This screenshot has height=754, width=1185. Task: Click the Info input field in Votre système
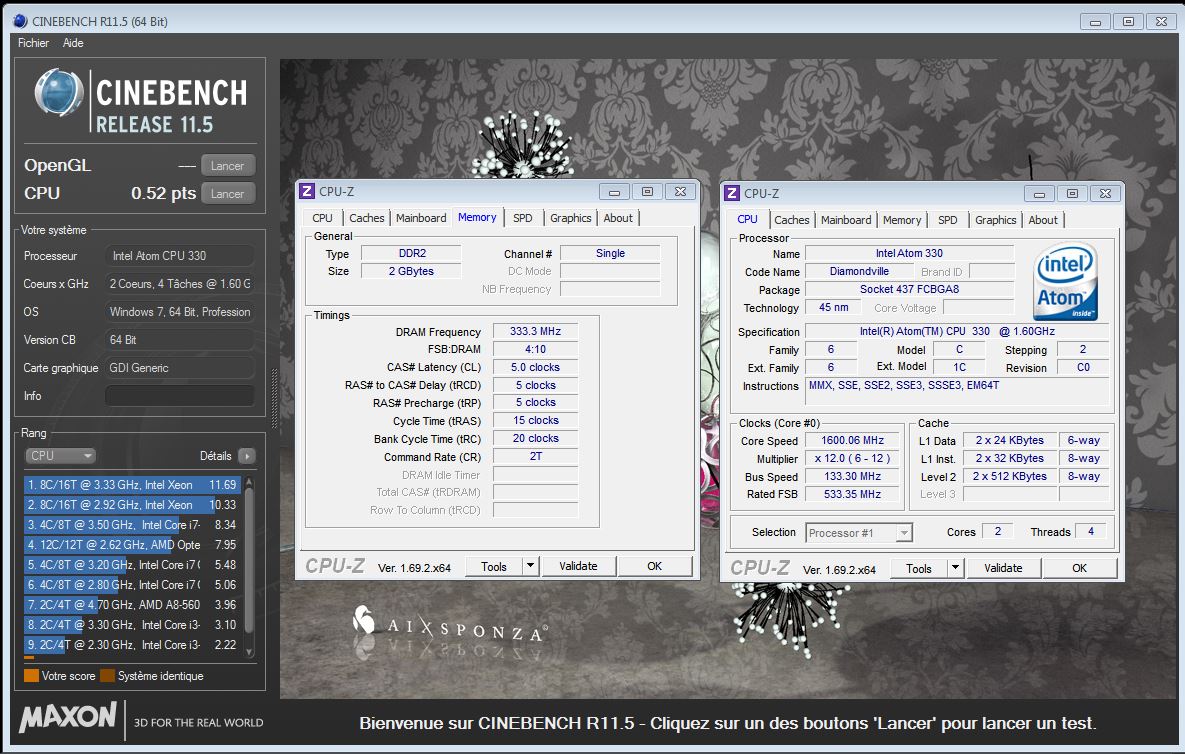(180, 396)
